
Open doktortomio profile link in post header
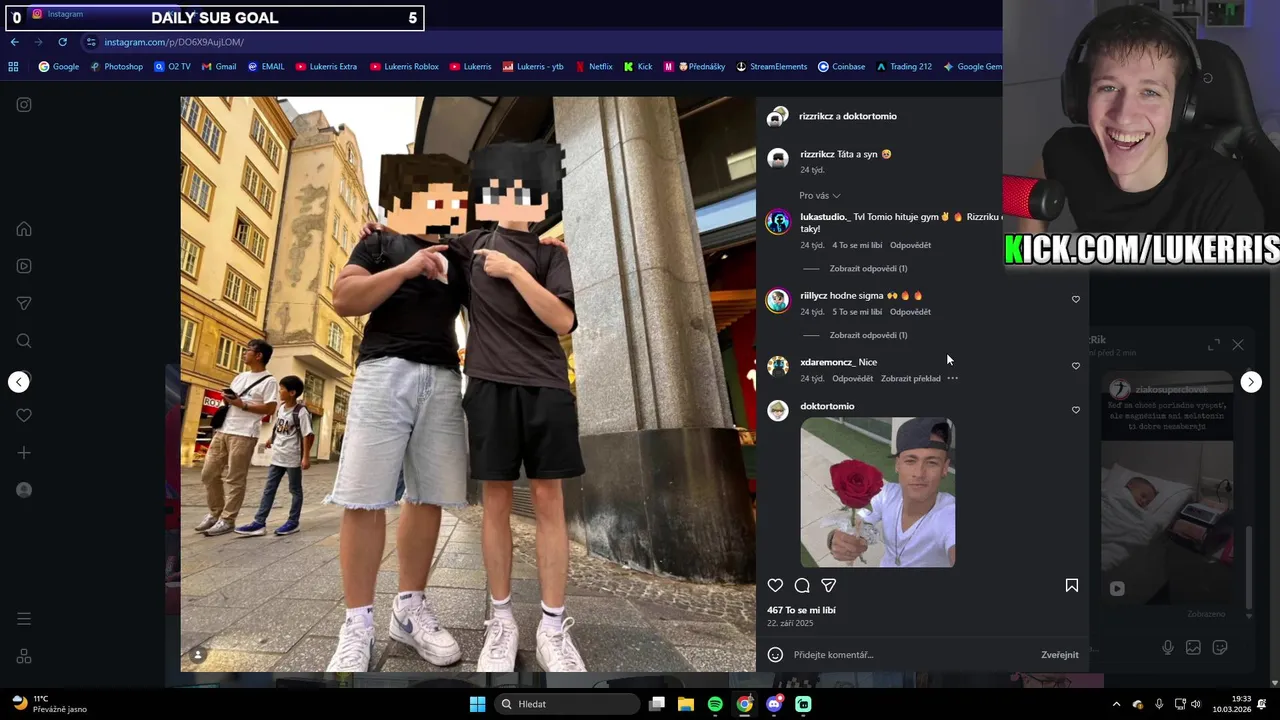click(869, 116)
